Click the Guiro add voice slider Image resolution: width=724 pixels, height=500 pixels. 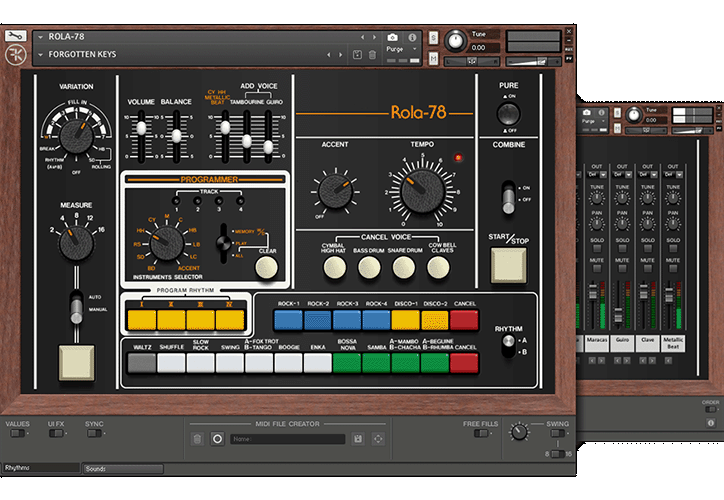tap(268, 137)
